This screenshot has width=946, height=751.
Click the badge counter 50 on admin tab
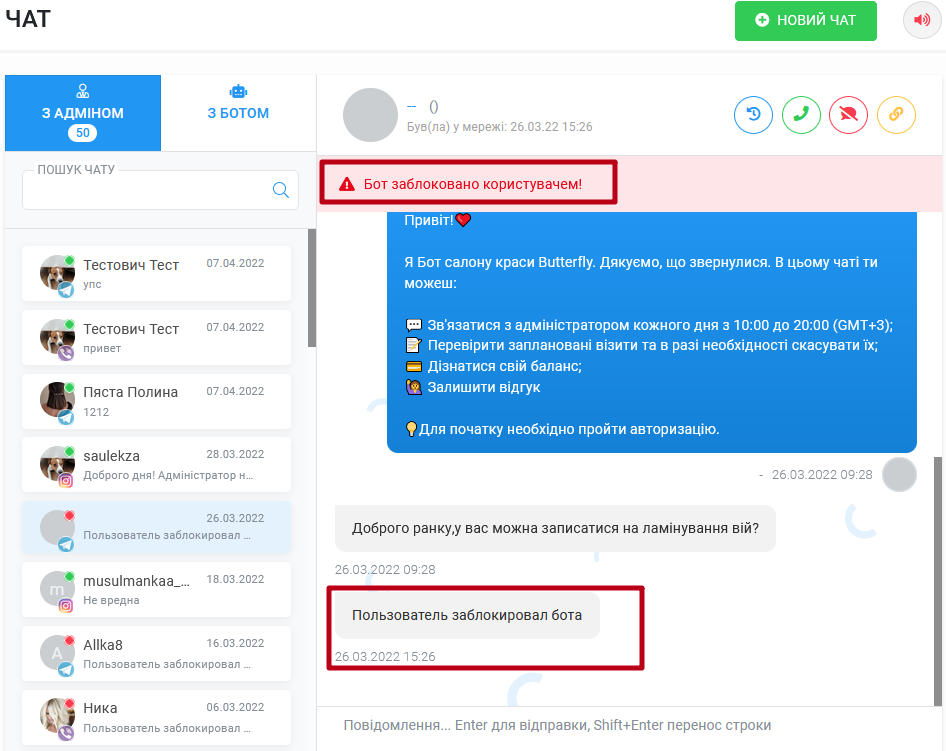click(83, 133)
